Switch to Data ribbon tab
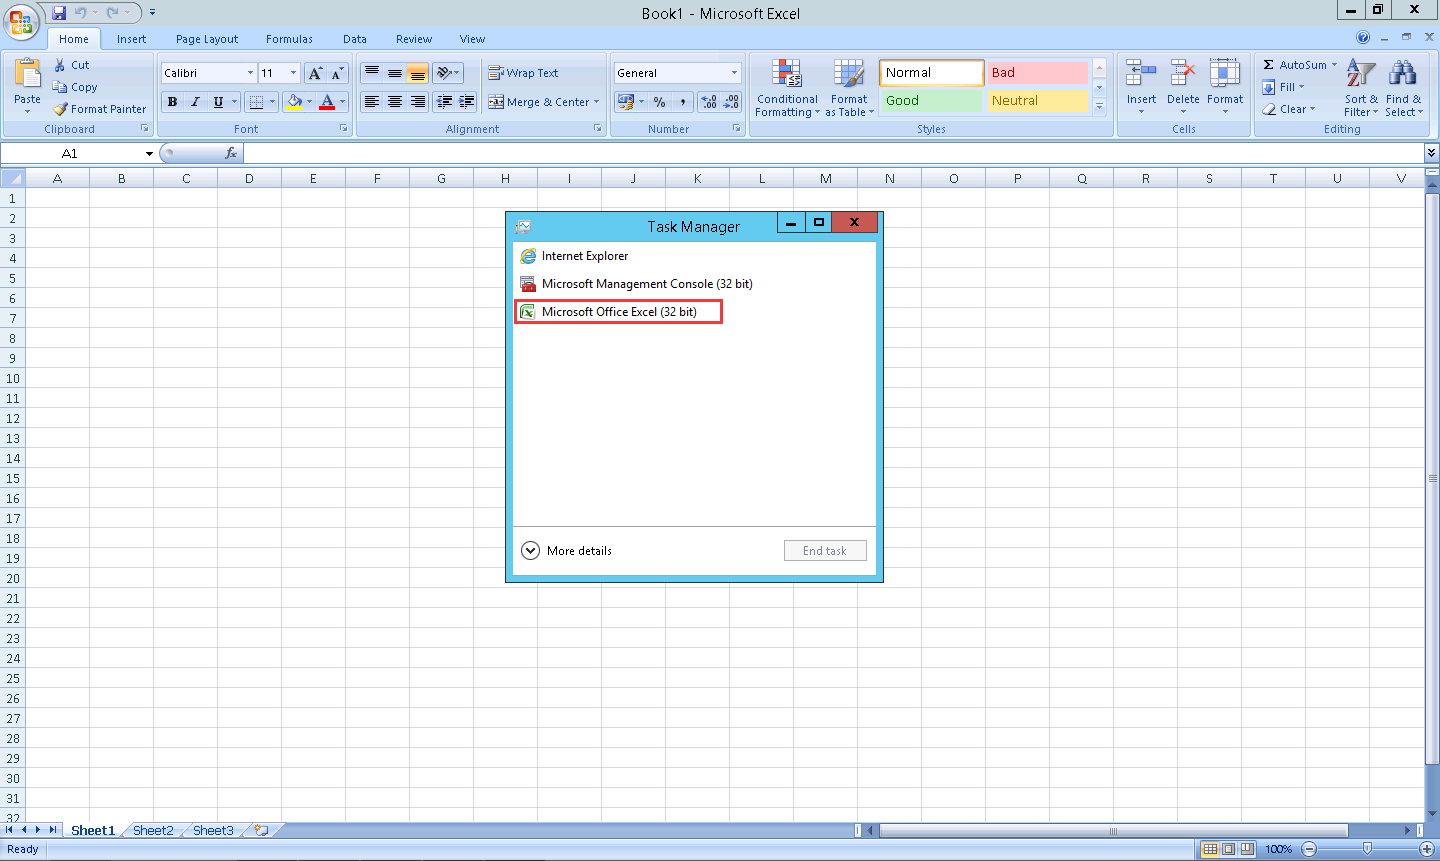 pos(355,39)
